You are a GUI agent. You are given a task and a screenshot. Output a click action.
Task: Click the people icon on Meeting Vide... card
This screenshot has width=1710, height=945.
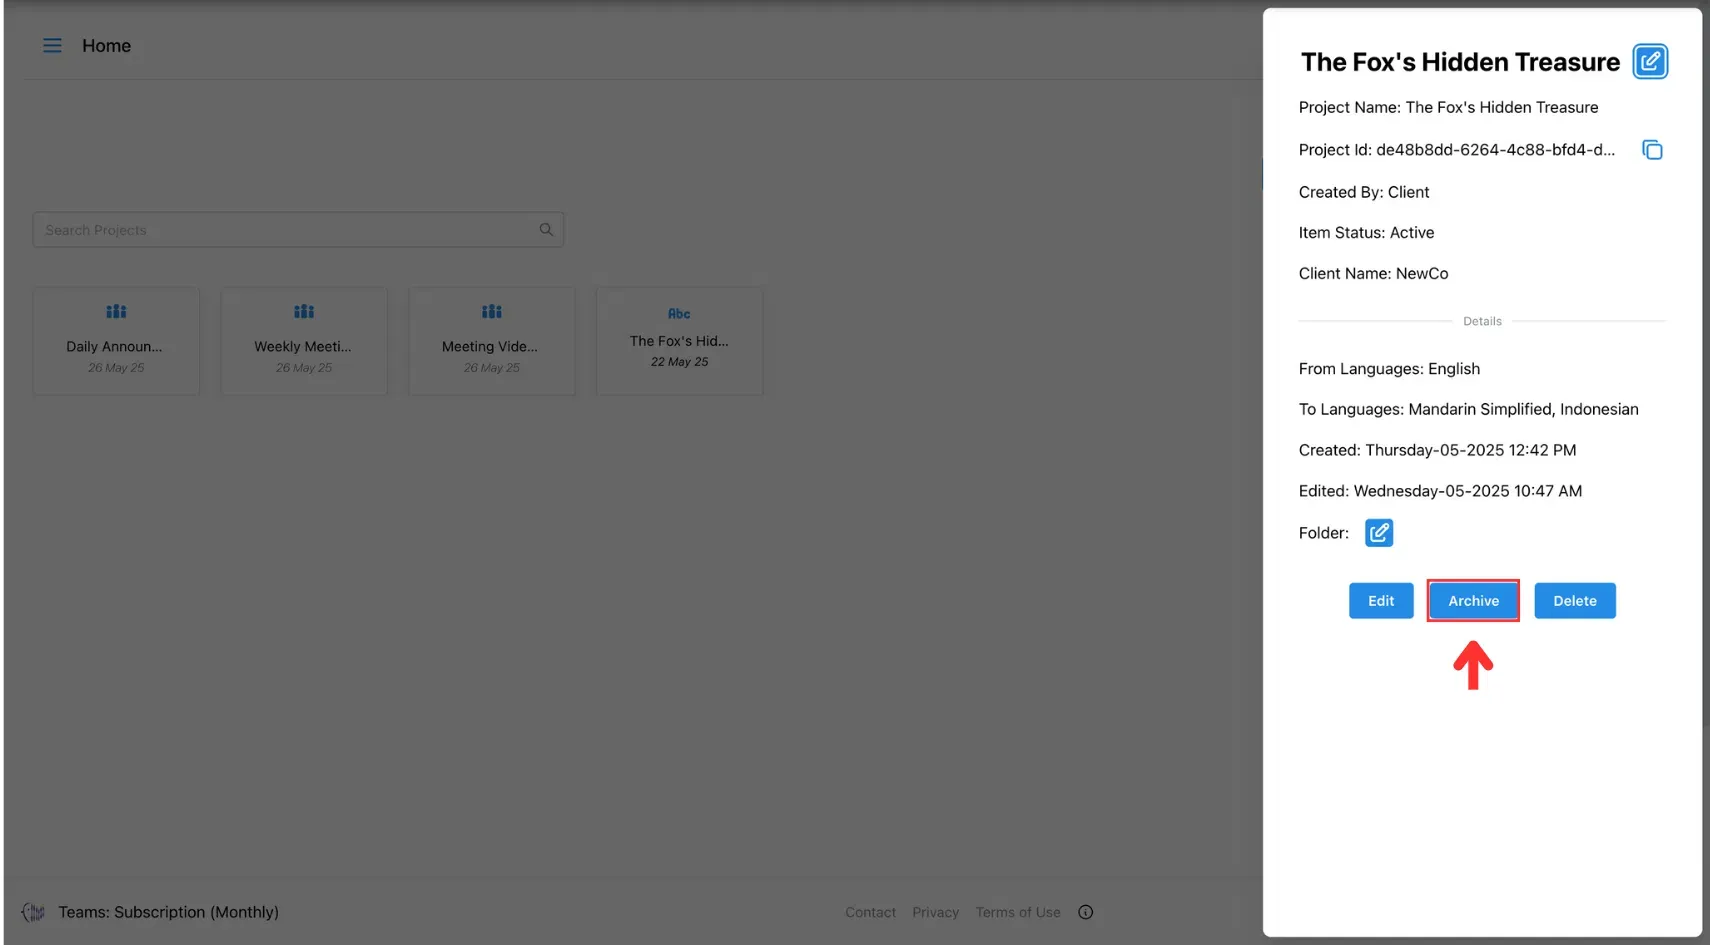(x=492, y=312)
